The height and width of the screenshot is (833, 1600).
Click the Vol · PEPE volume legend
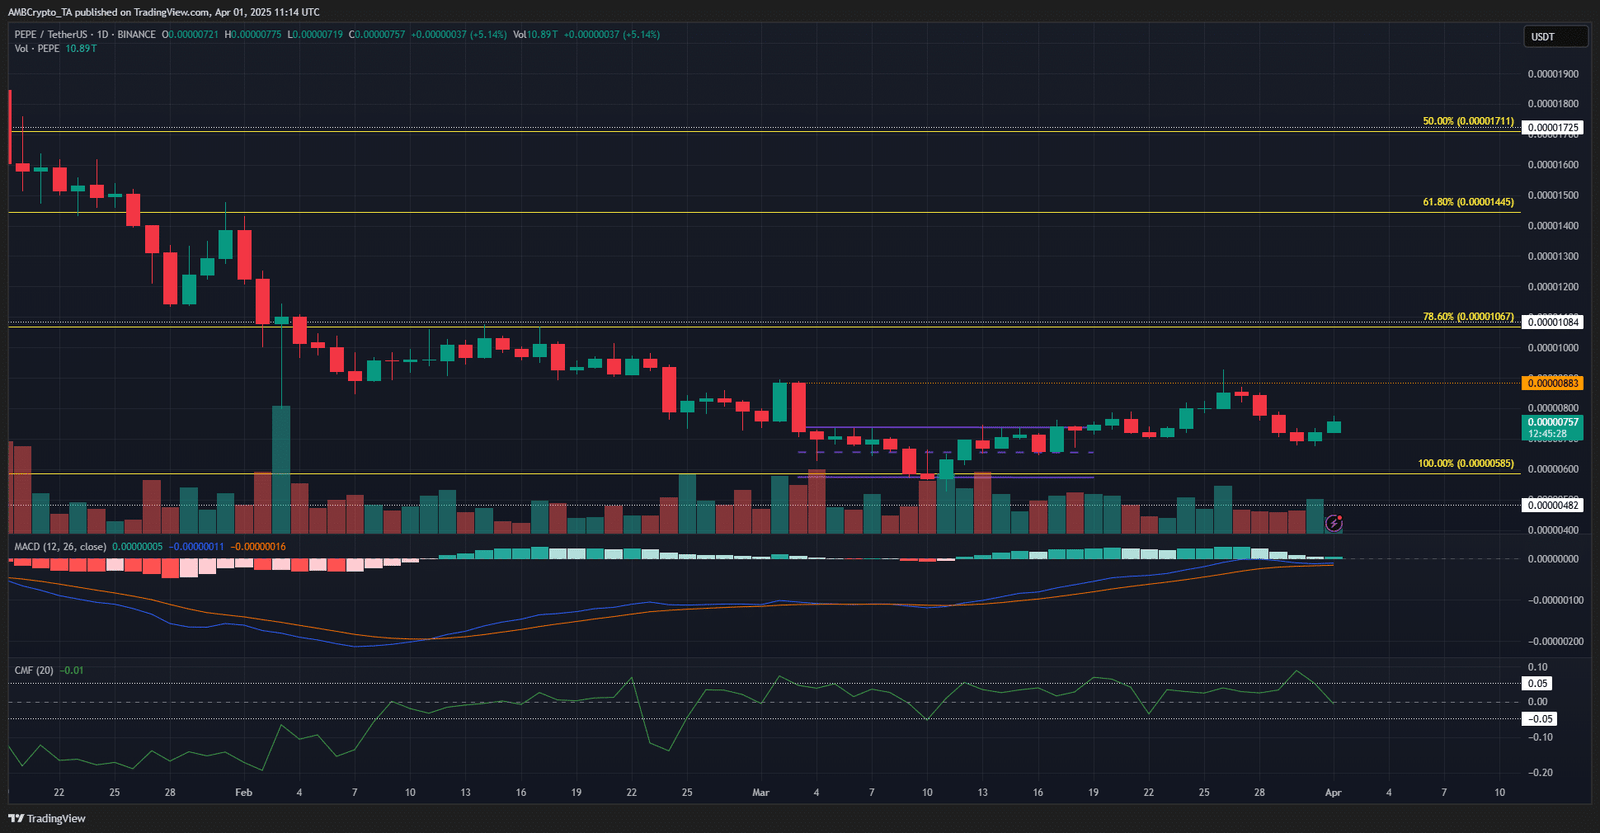37,48
